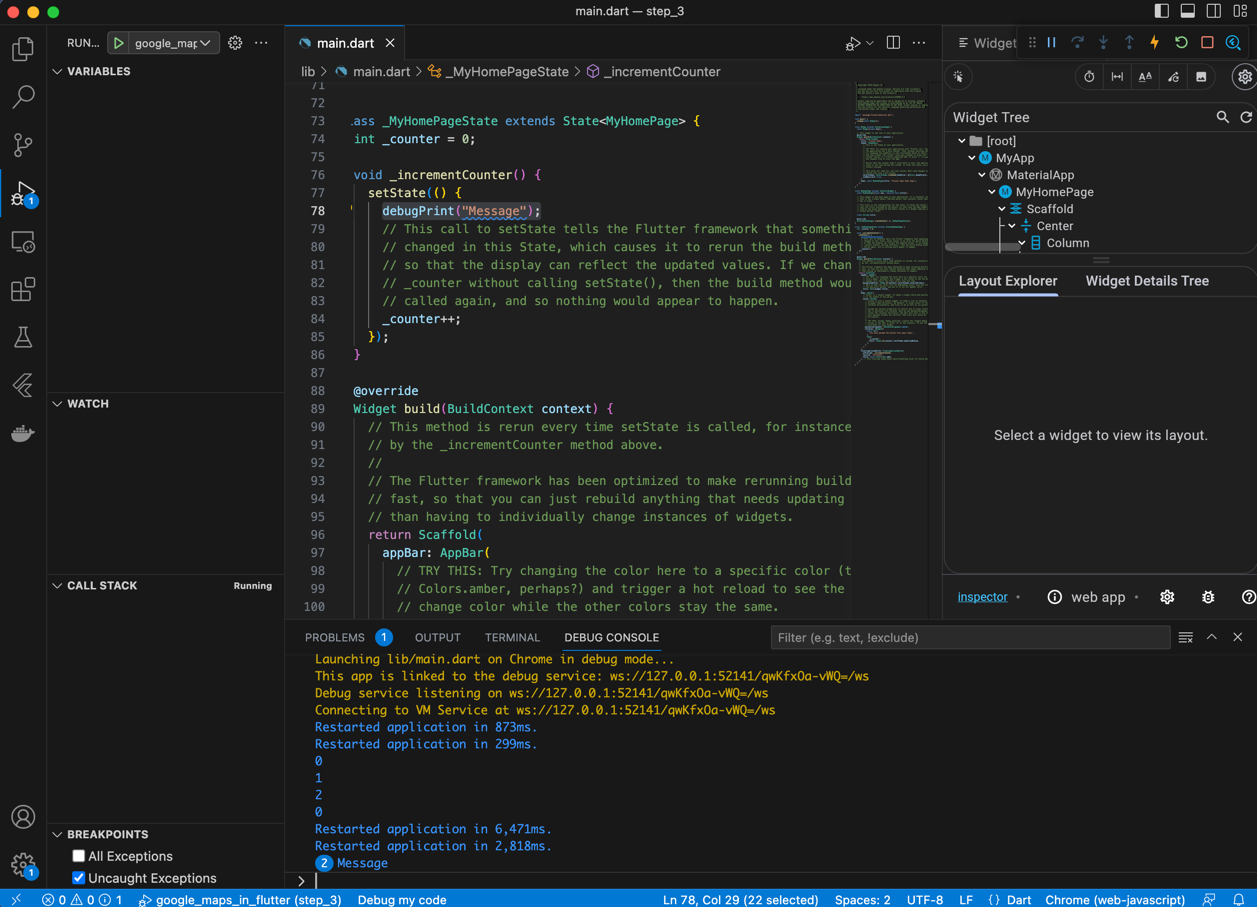Open the Flutter sidebar icon
Image resolution: width=1257 pixels, height=907 pixels.
[x=23, y=385]
